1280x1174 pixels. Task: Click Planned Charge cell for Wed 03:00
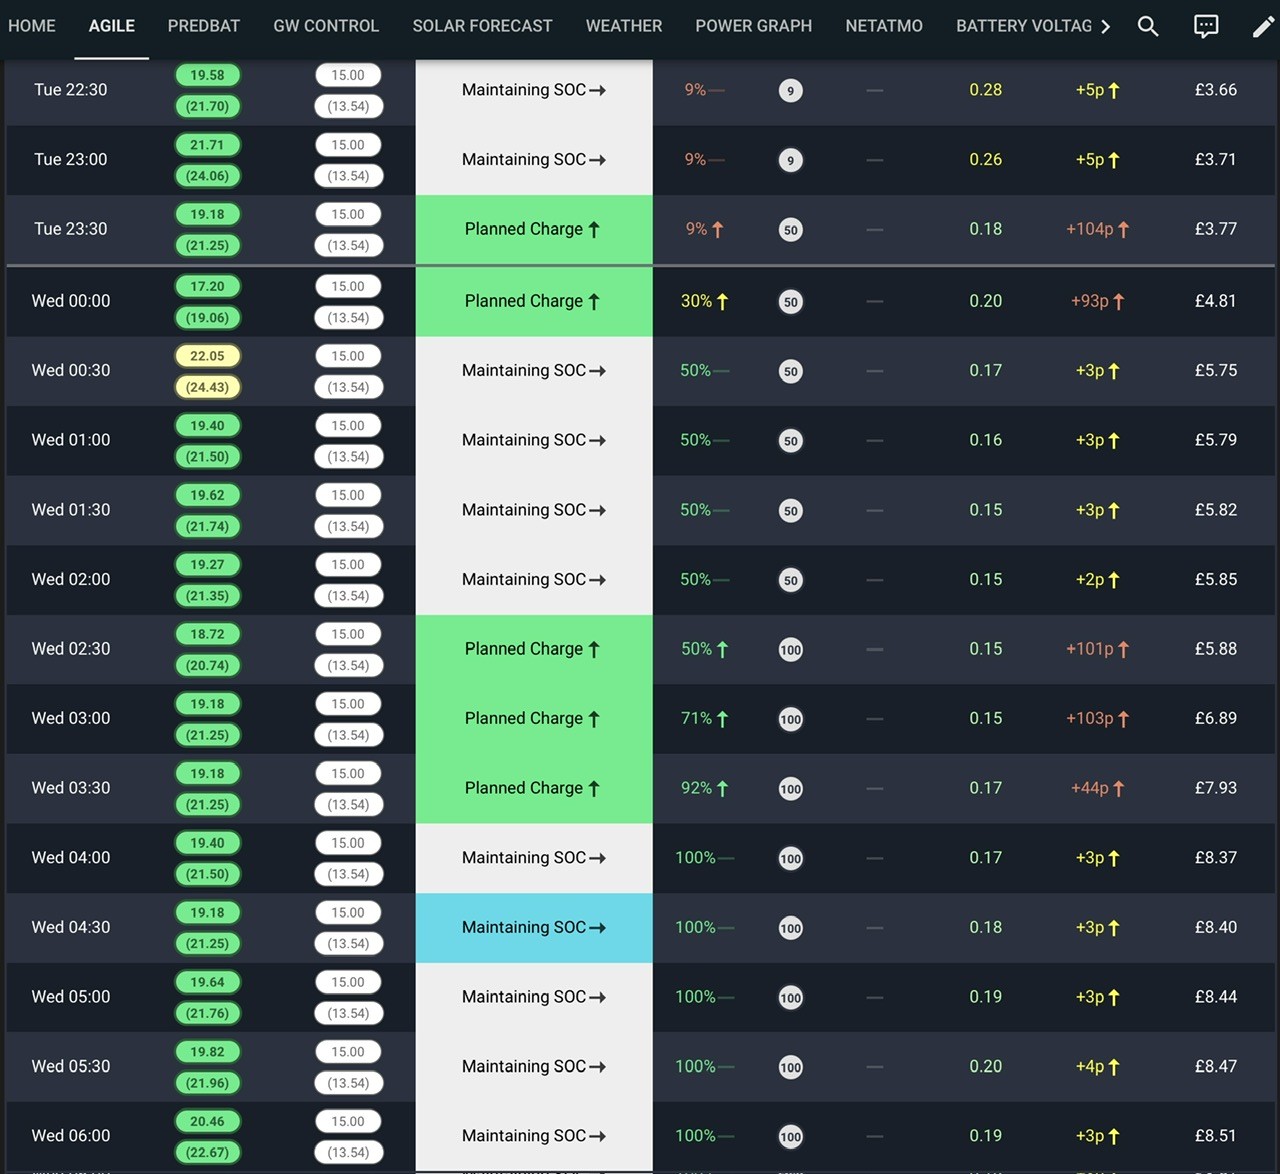coord(534,719)
